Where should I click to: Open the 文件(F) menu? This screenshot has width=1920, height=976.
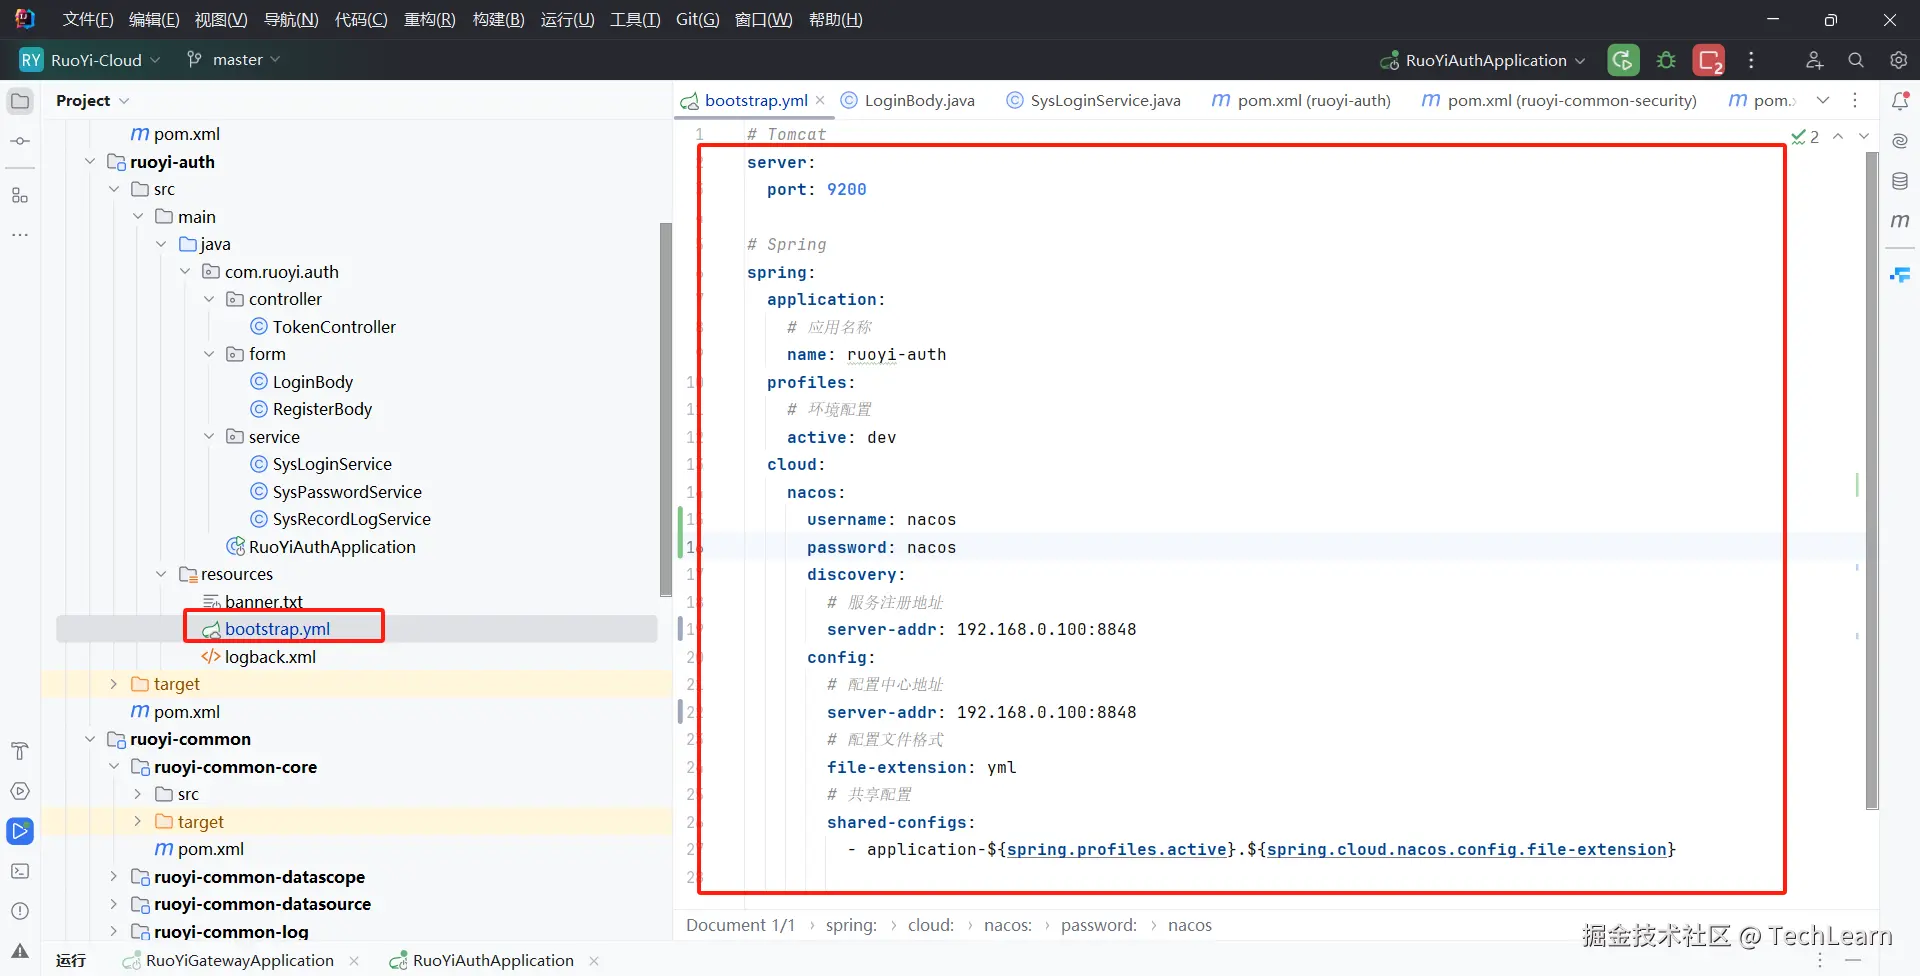(88, 20)
